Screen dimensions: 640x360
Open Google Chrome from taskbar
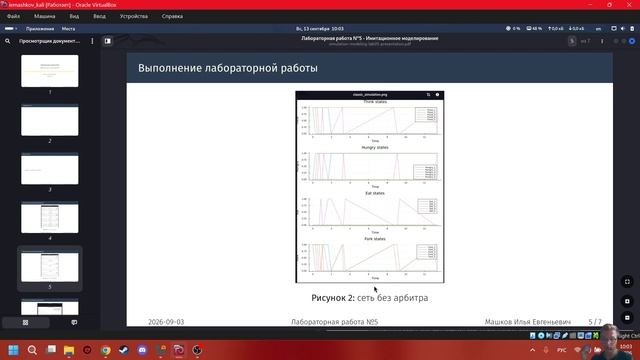tap(106, 350)
